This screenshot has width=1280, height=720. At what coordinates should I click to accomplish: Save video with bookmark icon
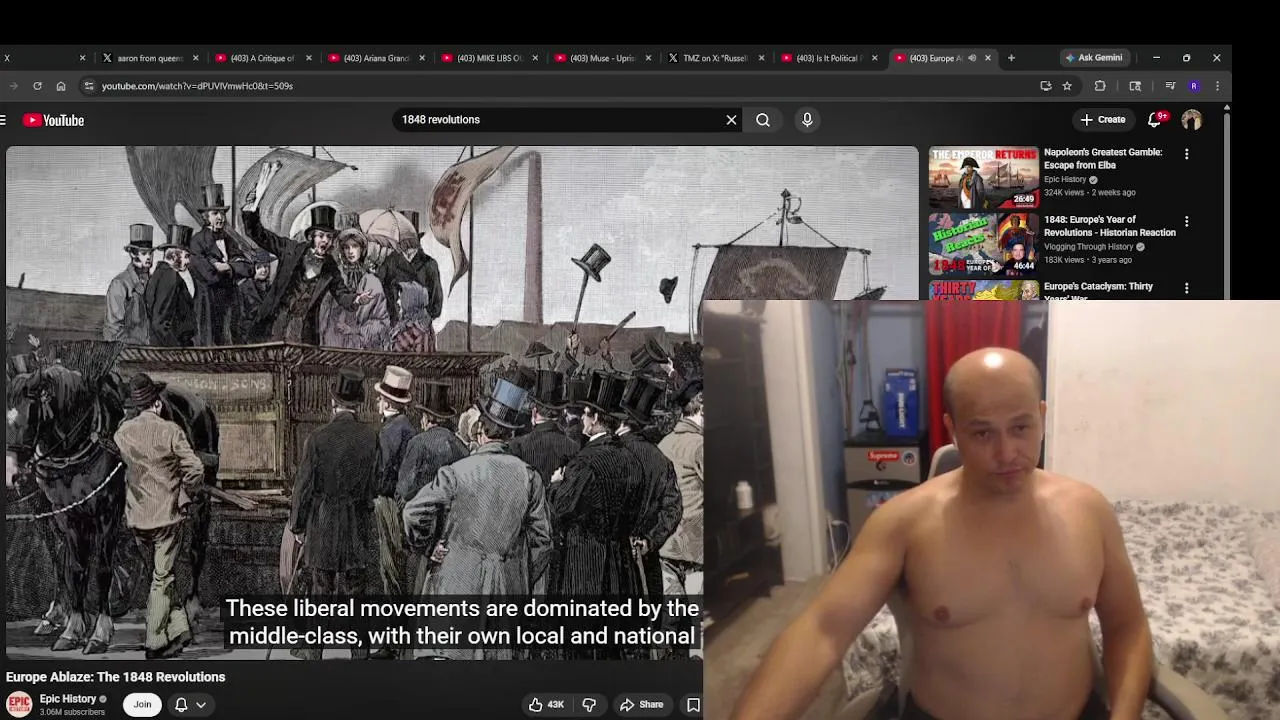tap(693, 704)
